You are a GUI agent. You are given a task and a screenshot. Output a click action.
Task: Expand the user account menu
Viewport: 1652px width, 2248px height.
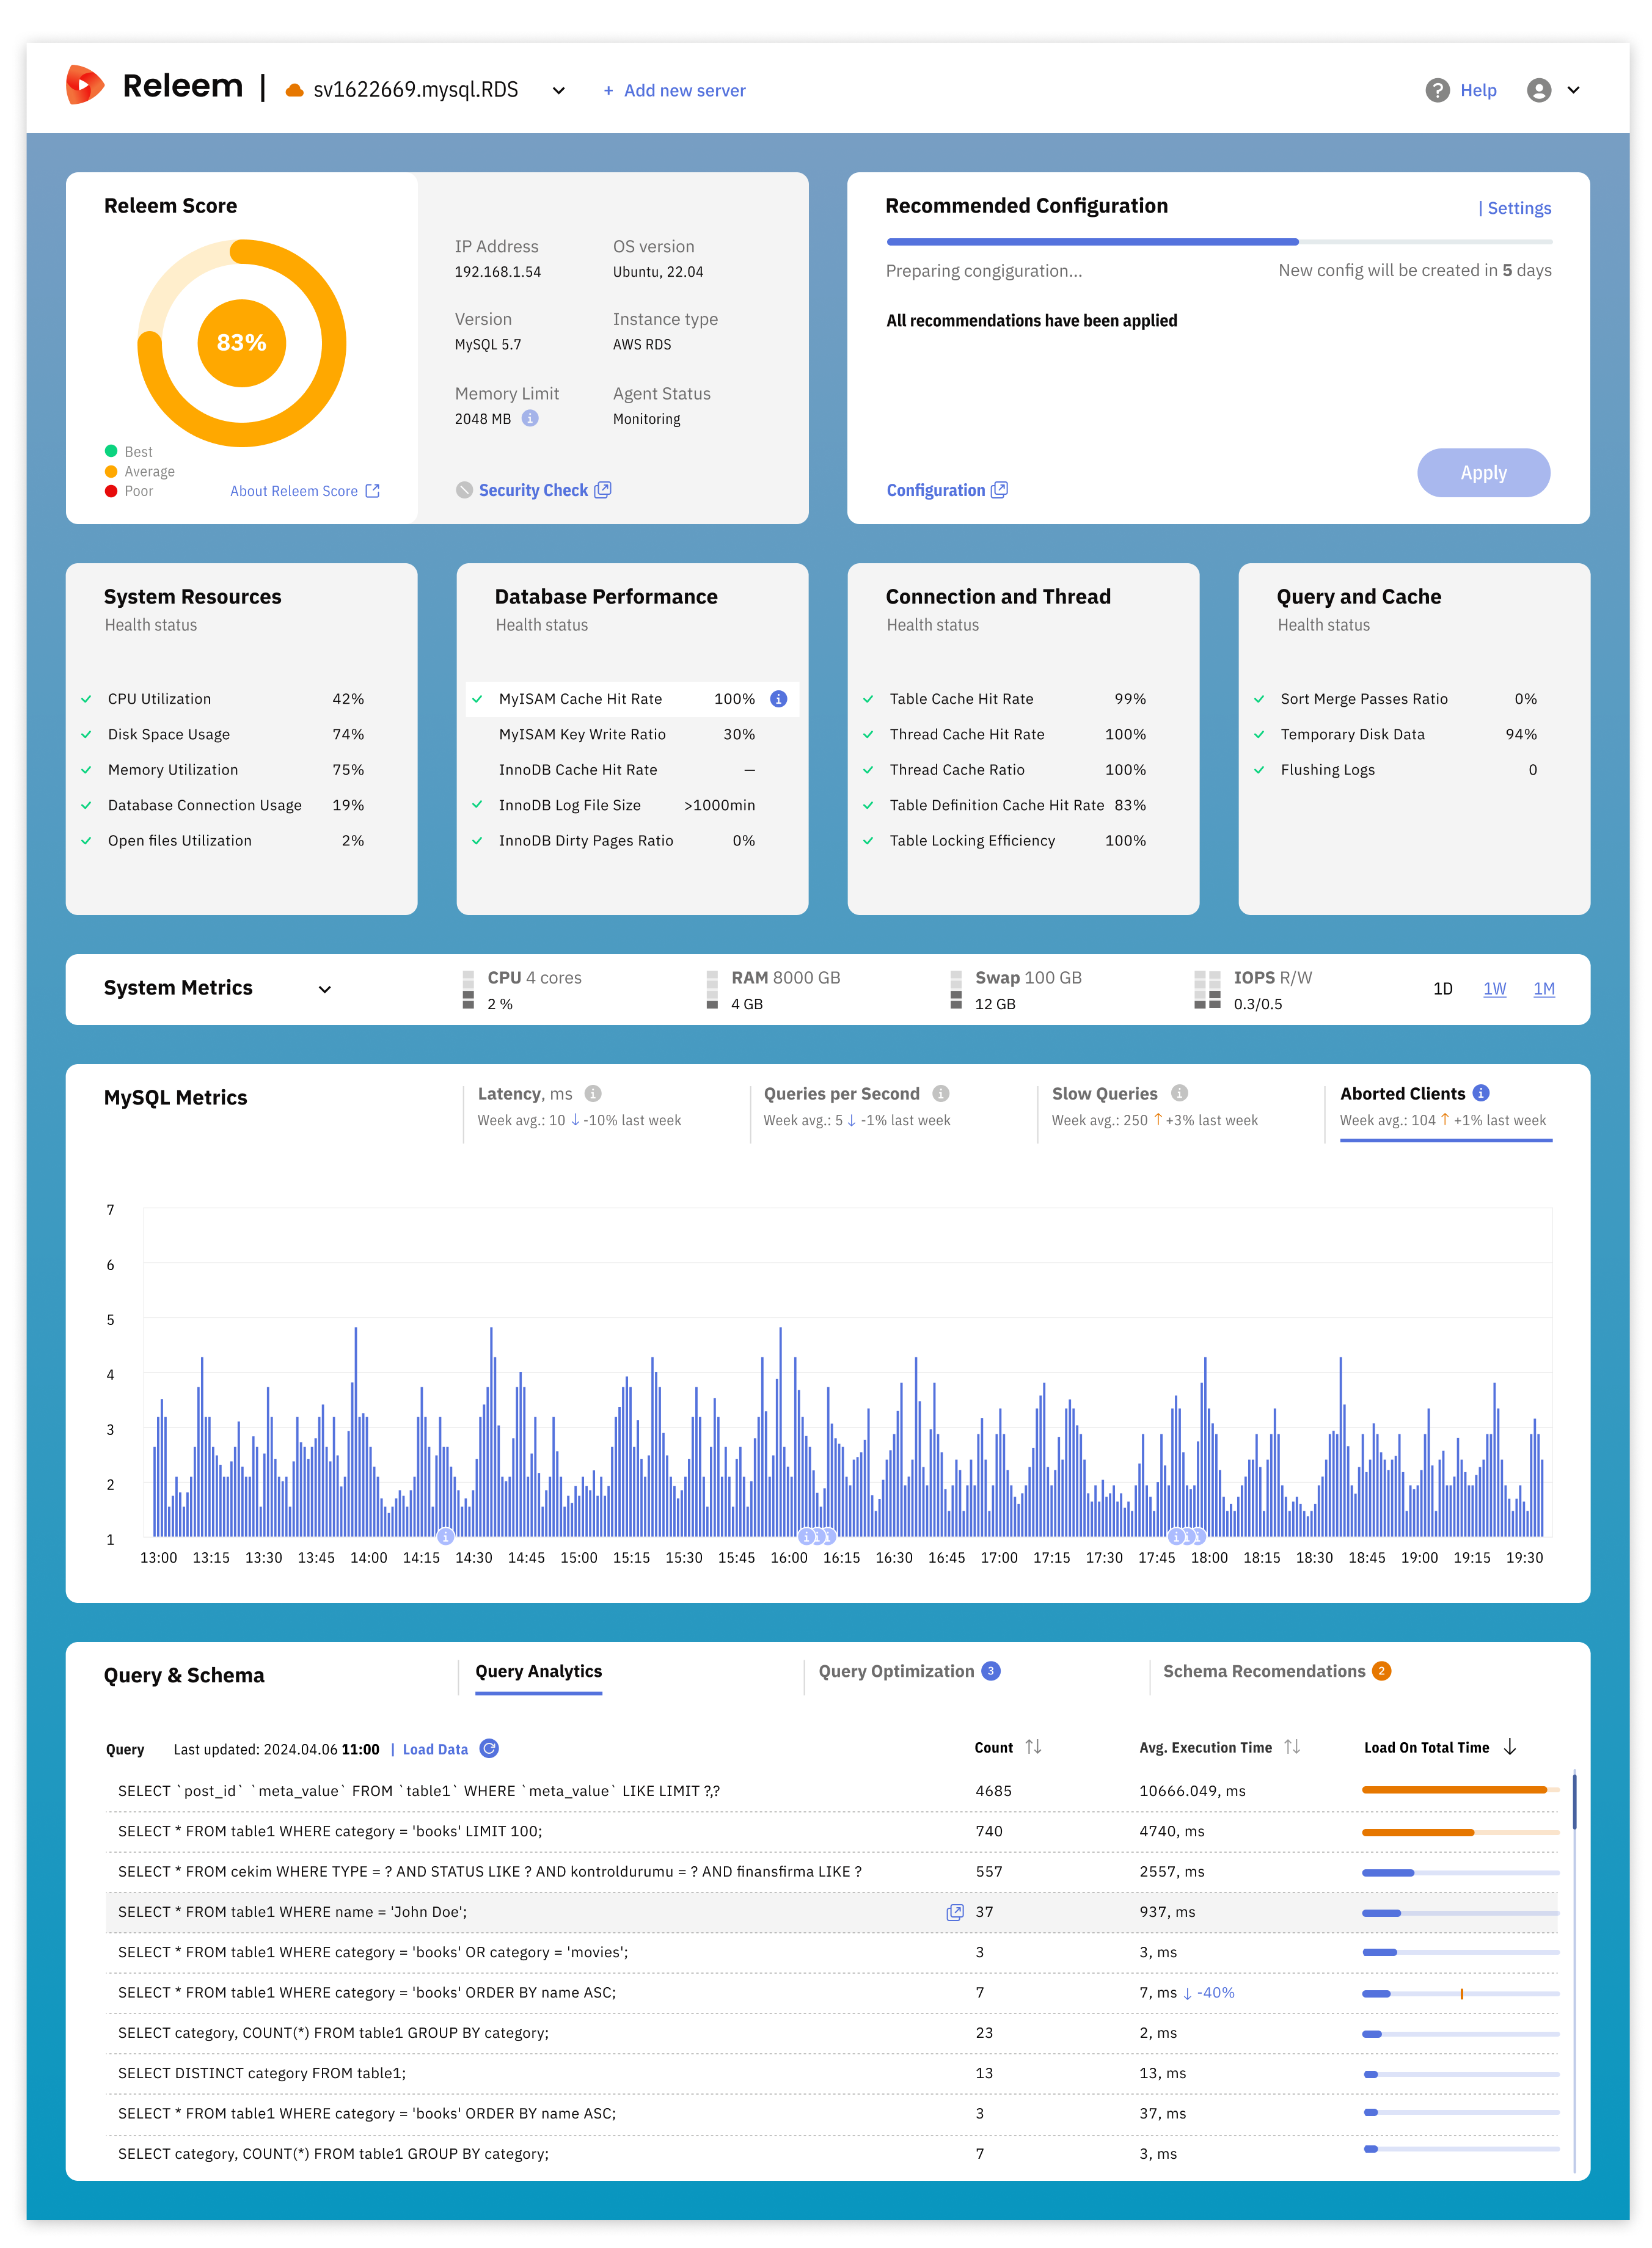point(1573,90)
